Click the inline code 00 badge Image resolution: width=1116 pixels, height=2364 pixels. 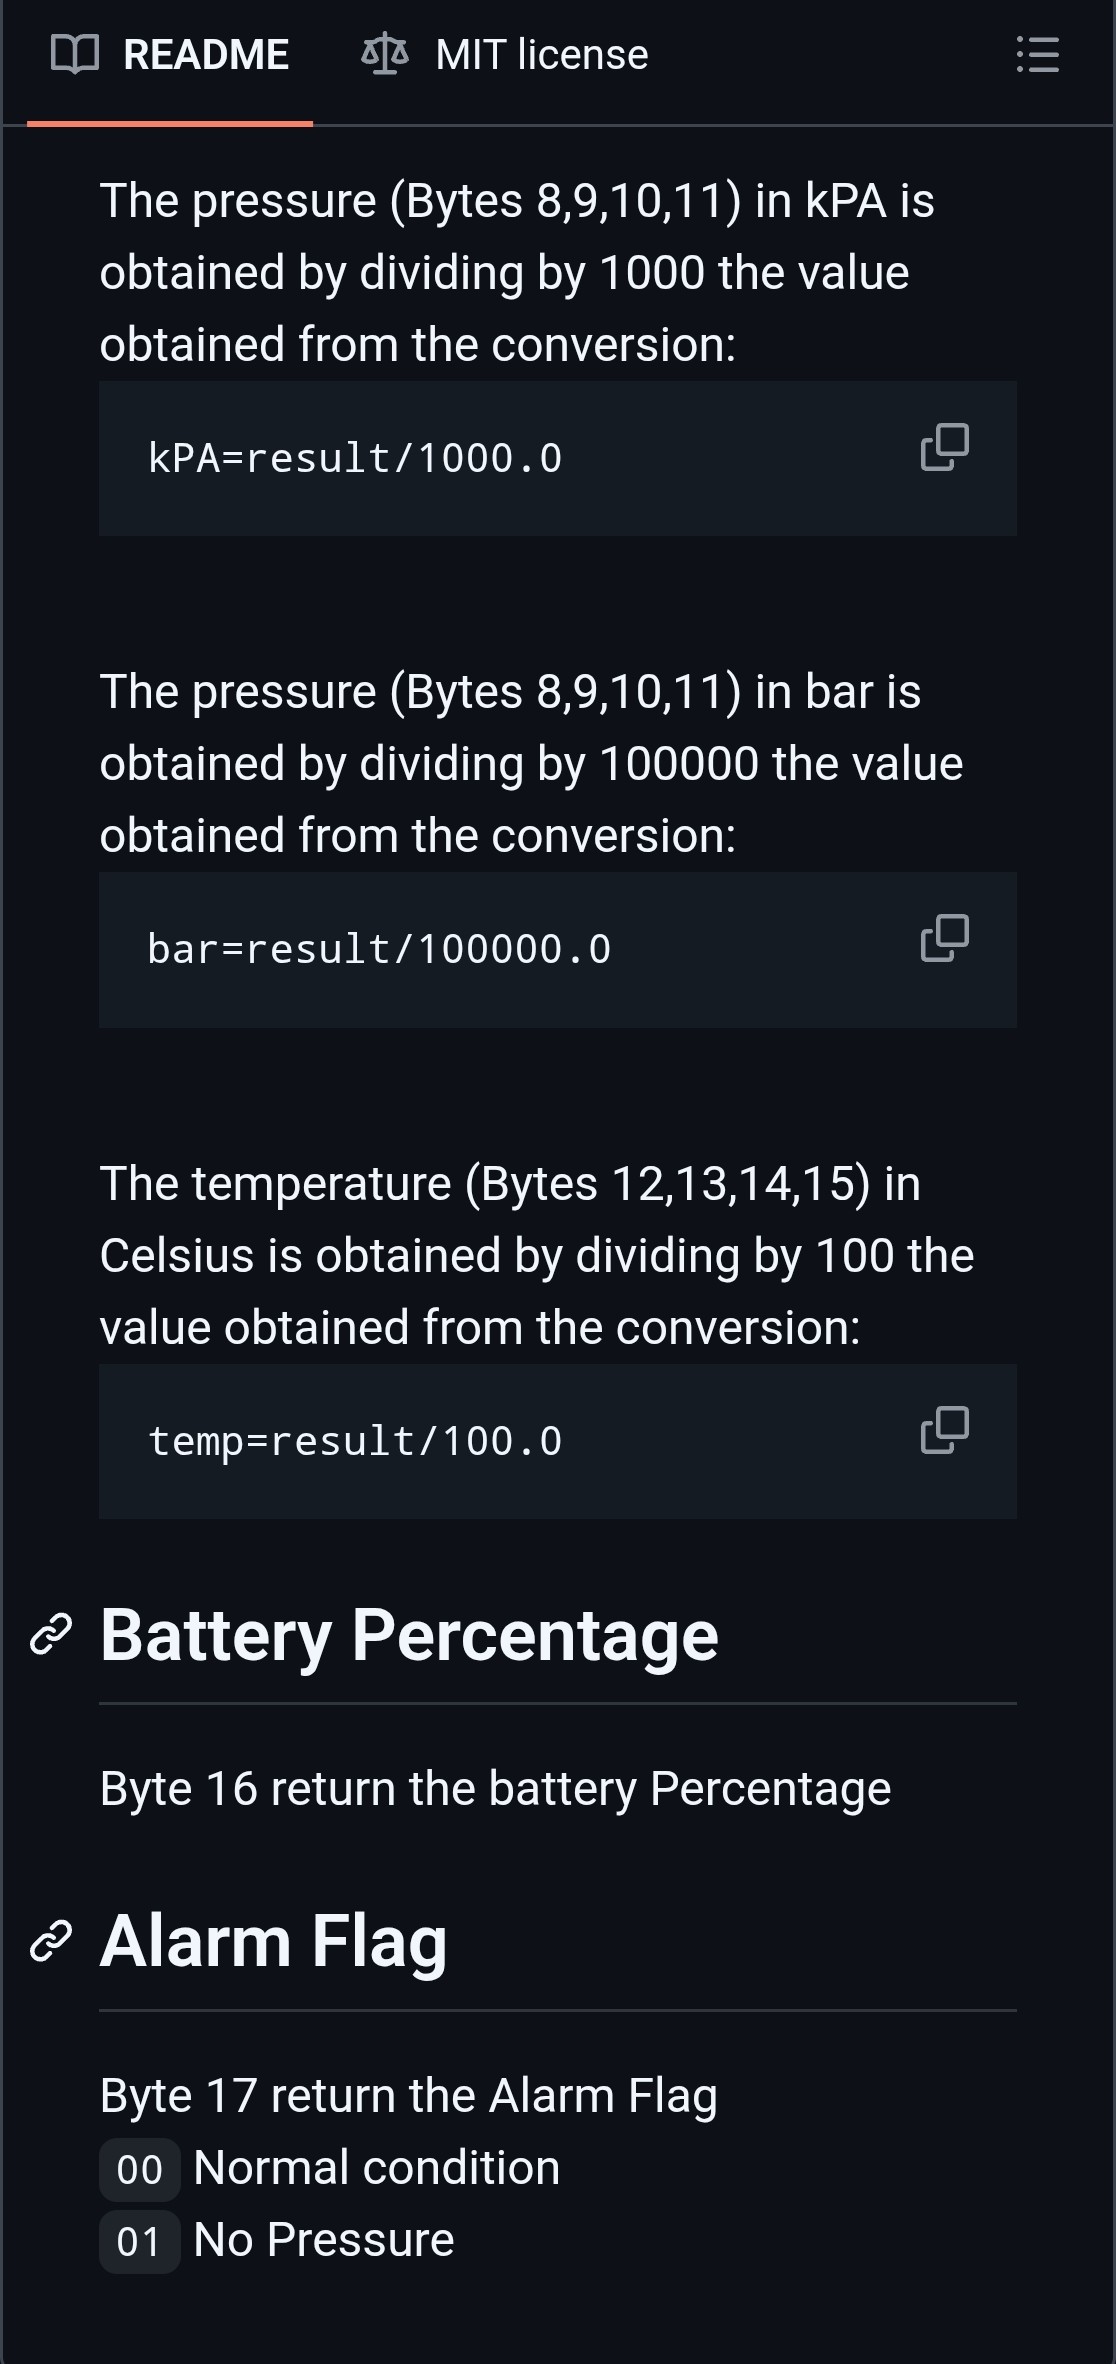click(139, 2170)
